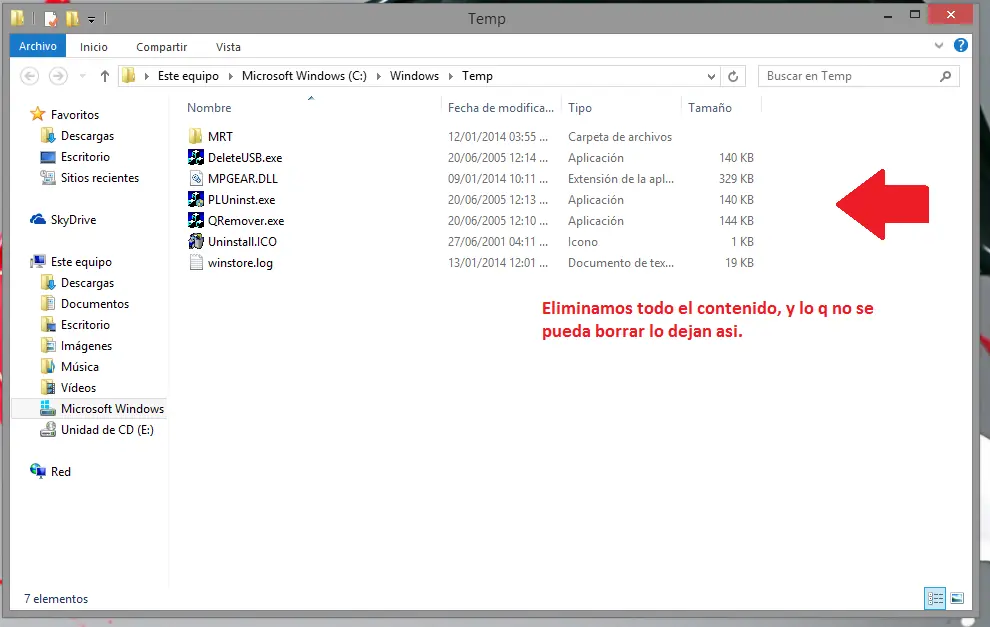Viewport: 990px width, 627px height.
Task: Switch to details view in status bar
Action: click(935, 598)
